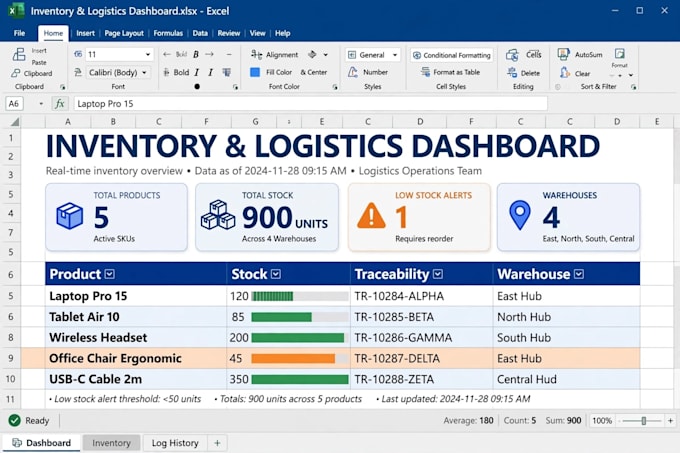Screen dimensions: 680x453
Task: Click the stacked boxes icon in Total Stock card
Action: click(x=218, y=215)
